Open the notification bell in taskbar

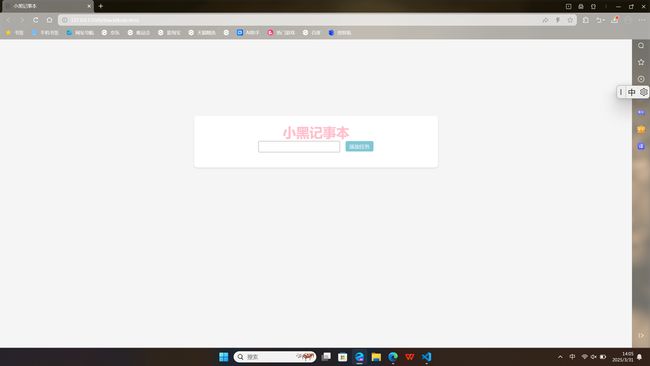640,357
